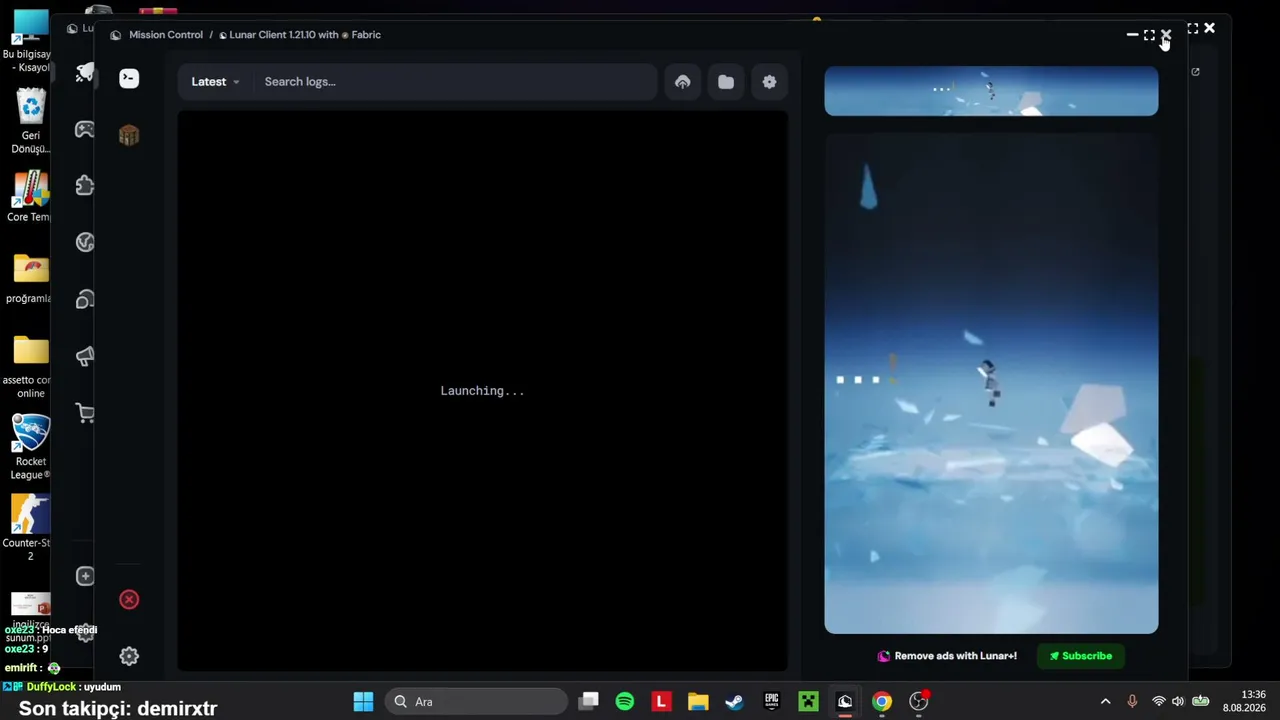Maximize the Mission Control window

pos(1149,35)
